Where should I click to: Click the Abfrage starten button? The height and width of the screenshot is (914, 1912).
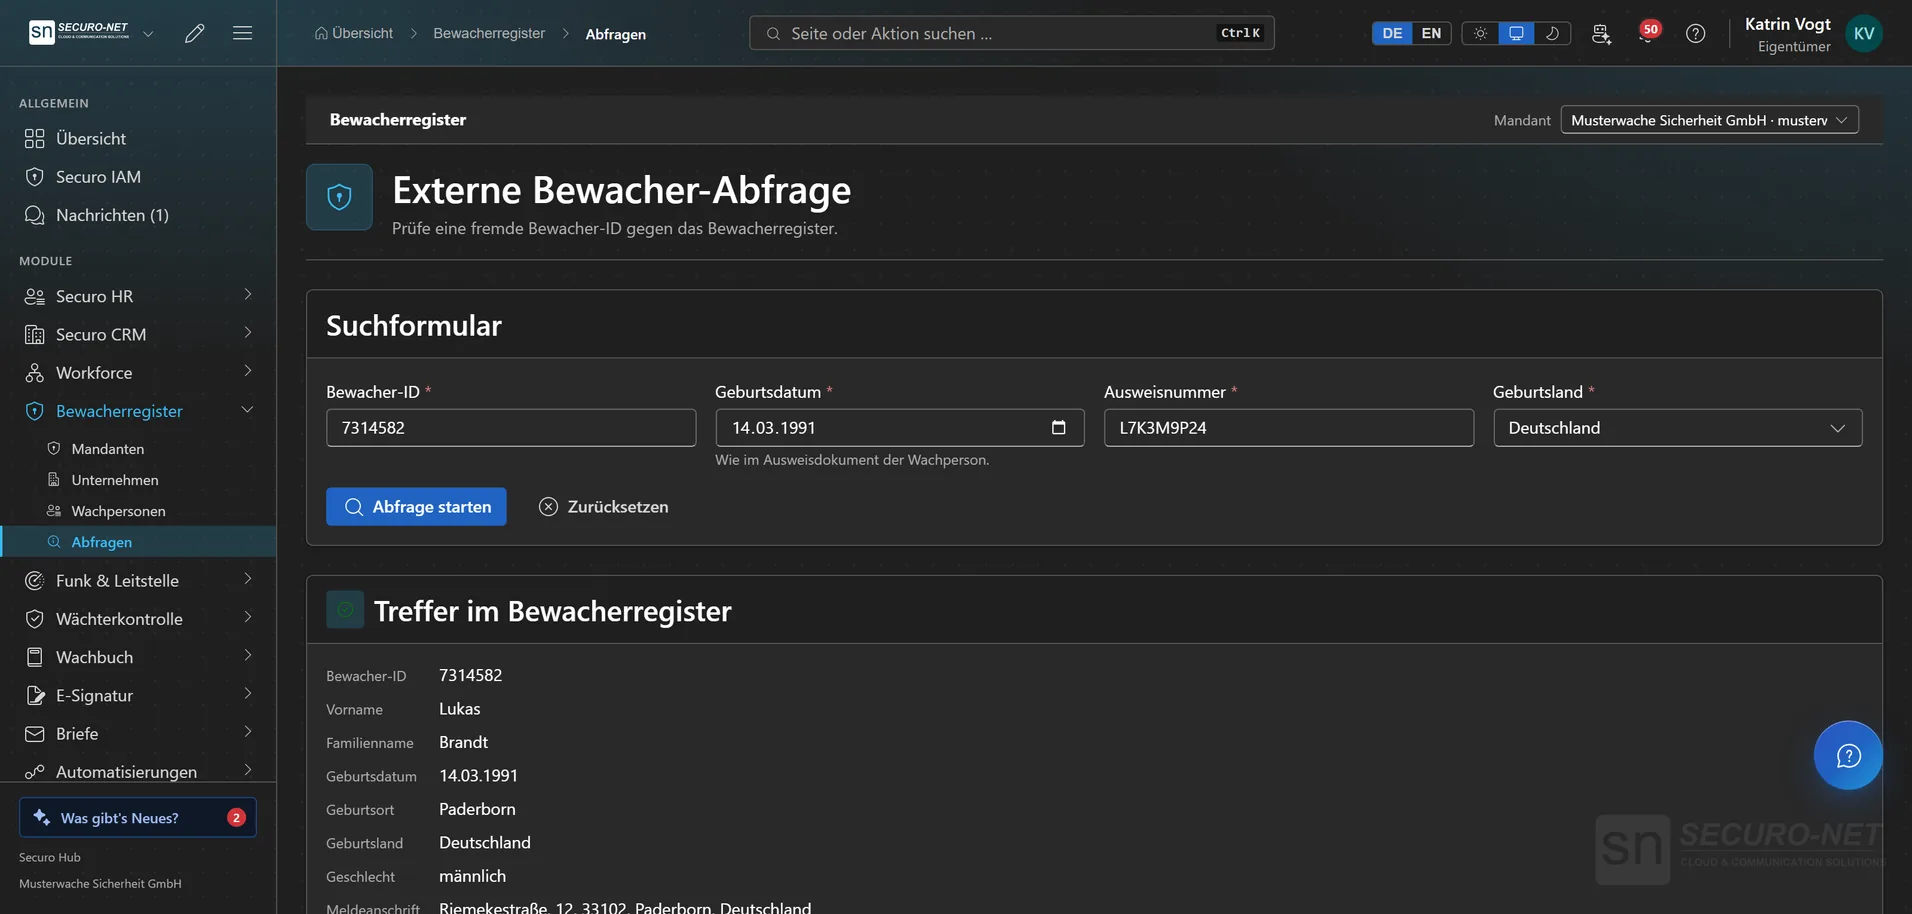tap(416, 507)
